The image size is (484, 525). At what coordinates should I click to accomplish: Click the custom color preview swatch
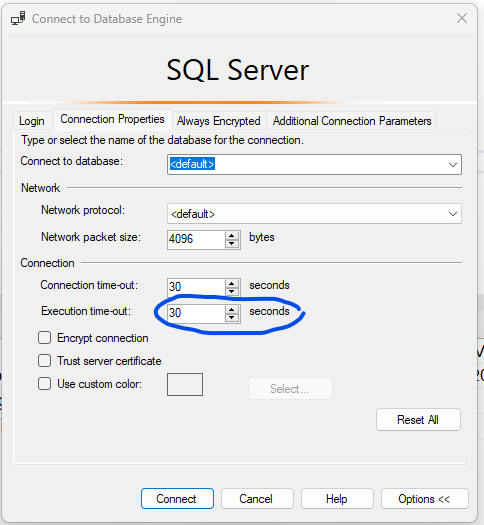[185, 384]
